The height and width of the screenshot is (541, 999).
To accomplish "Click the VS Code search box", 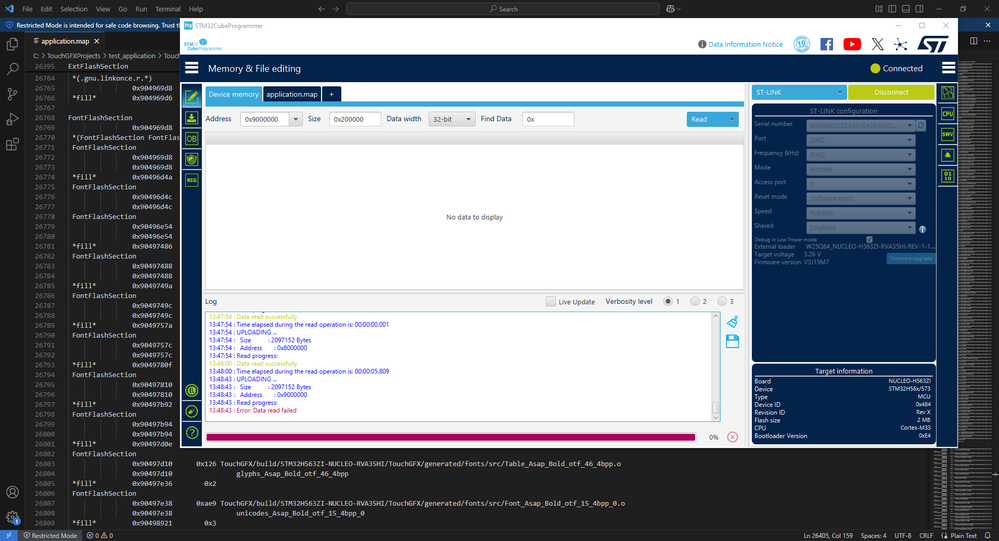I will click(503, 9).
